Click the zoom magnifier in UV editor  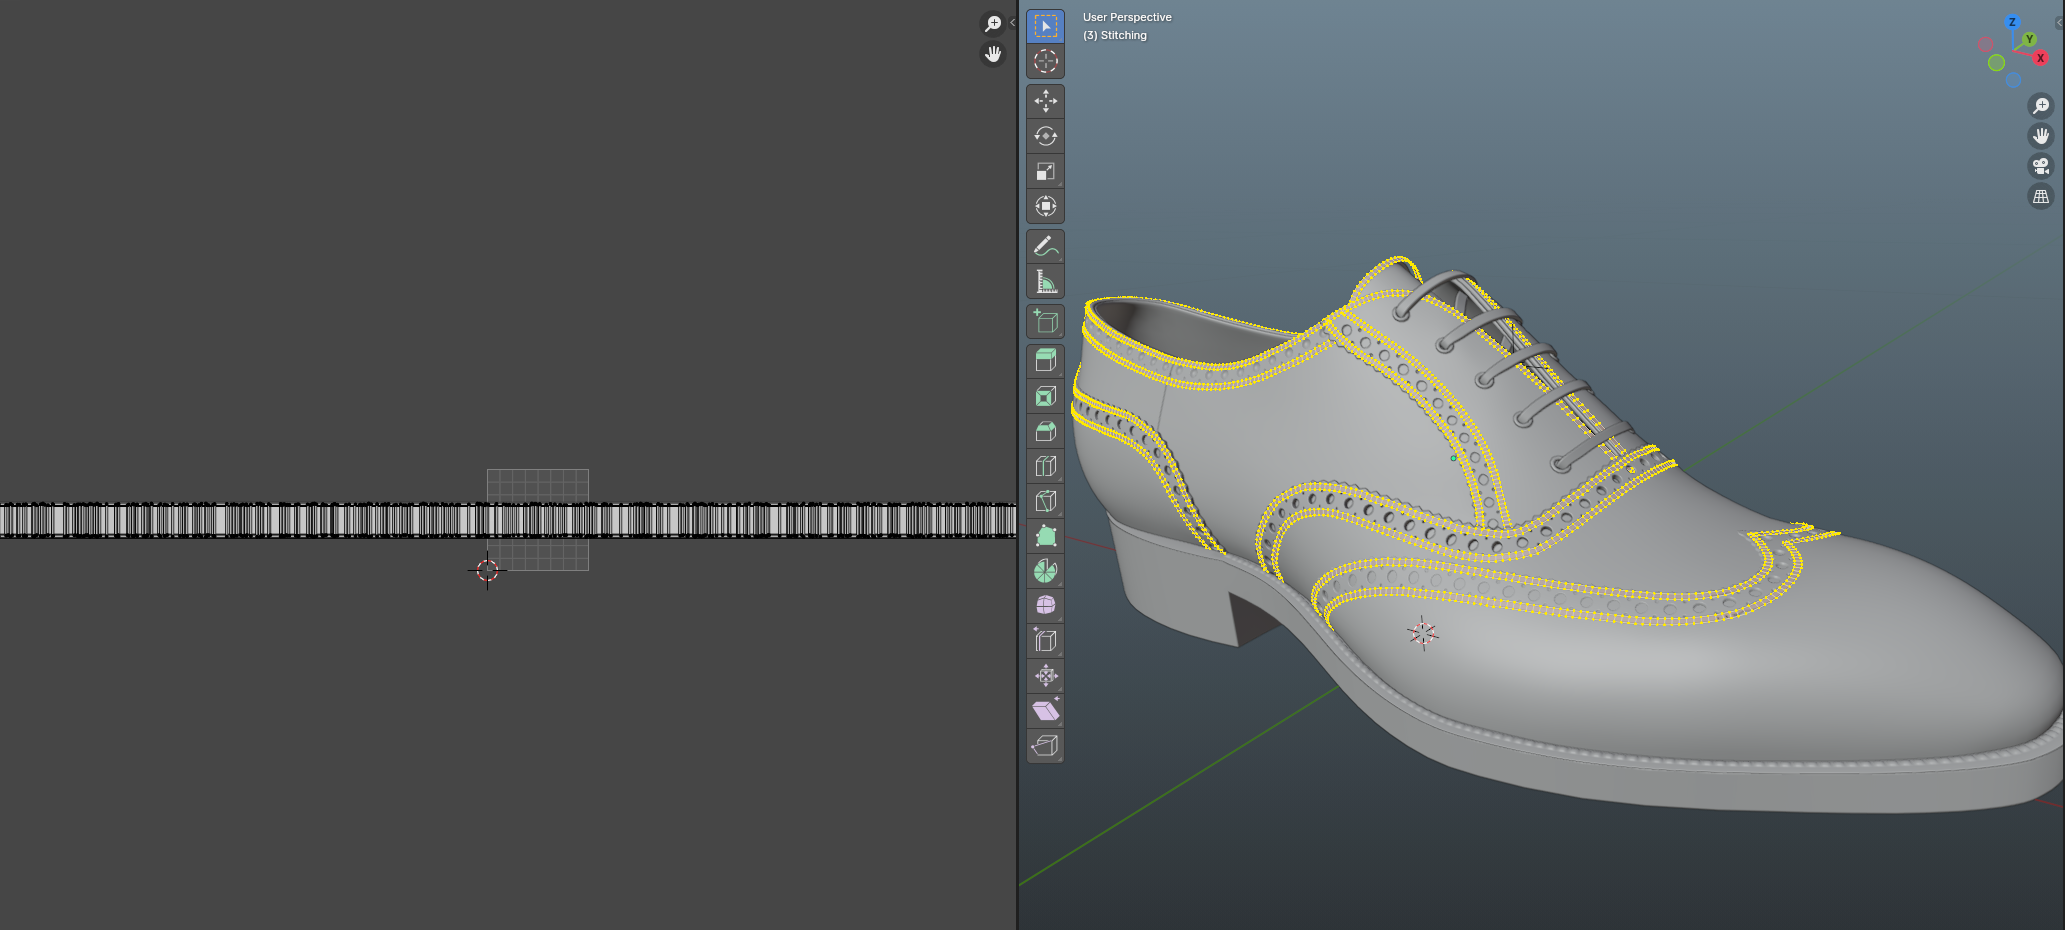(x=992, y=23)
